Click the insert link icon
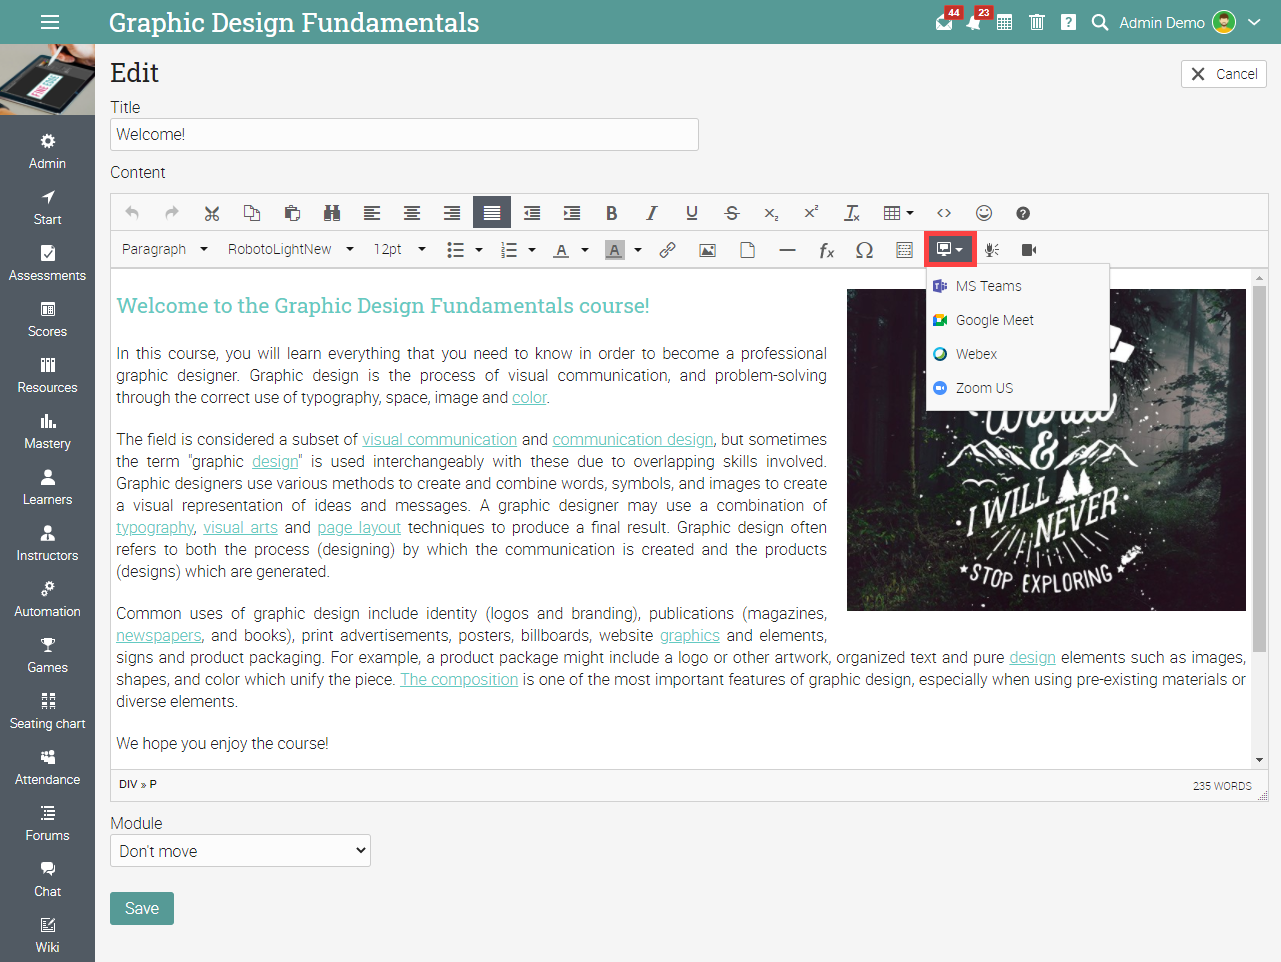Viewport: 1281px width, 962px height. click(667, 250)
